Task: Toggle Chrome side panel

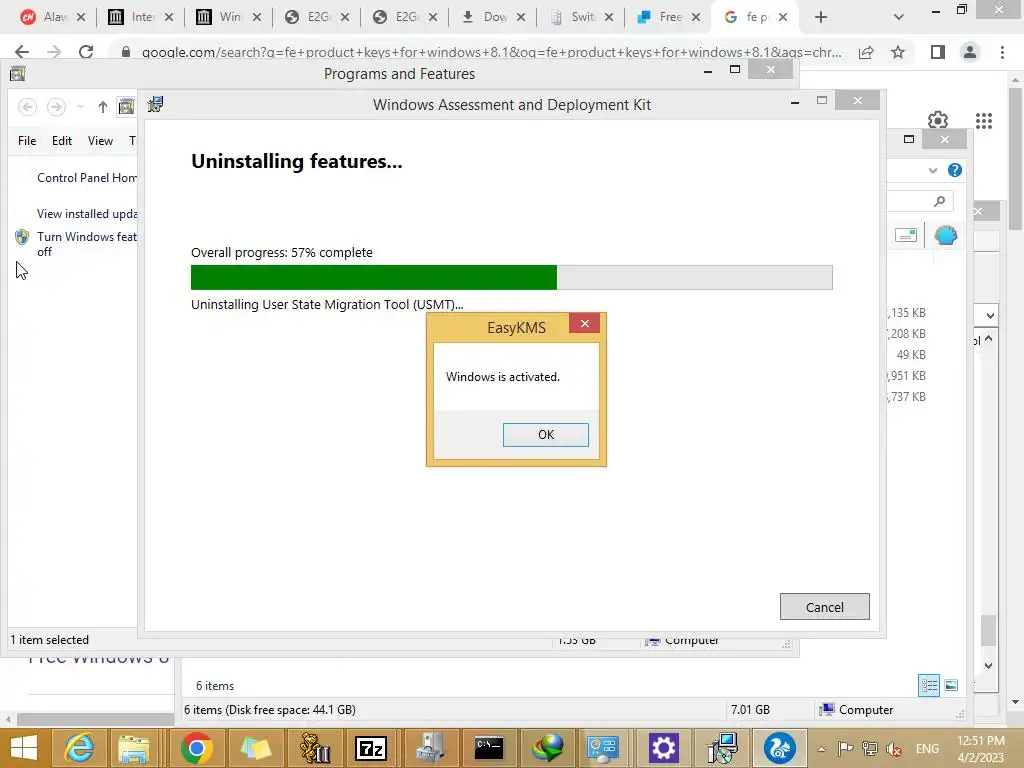Action: pos(938,52)
